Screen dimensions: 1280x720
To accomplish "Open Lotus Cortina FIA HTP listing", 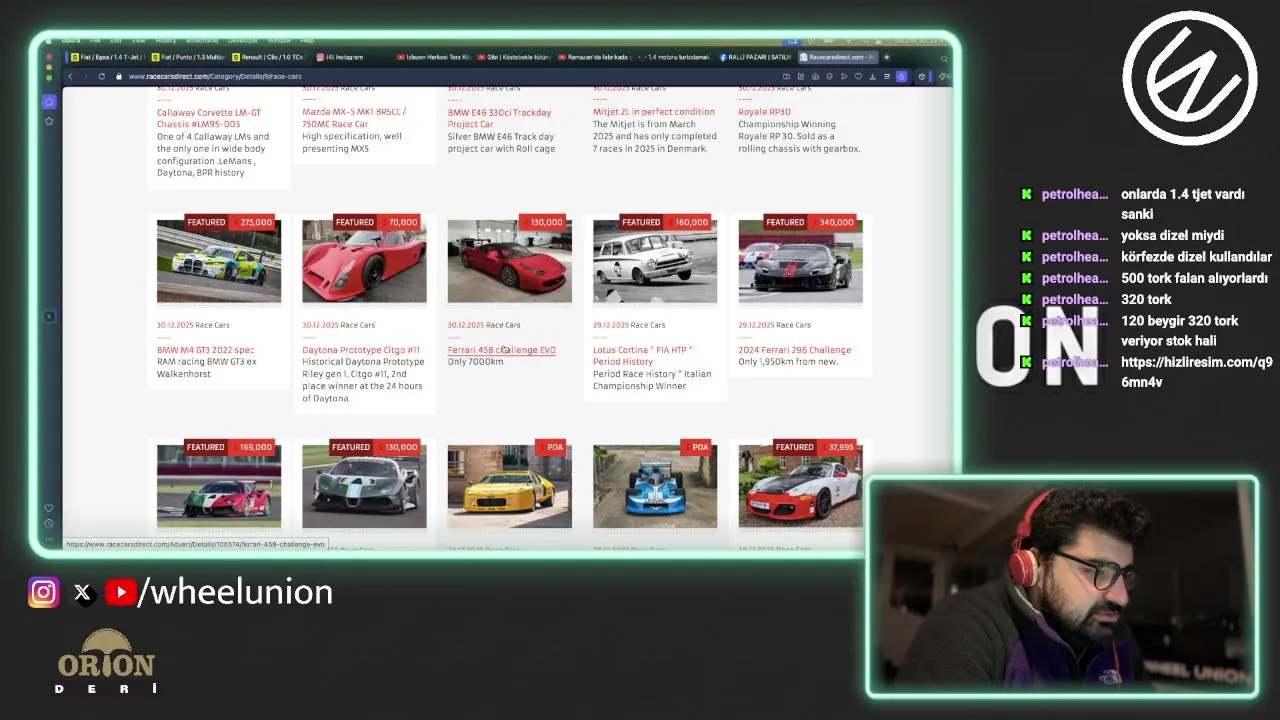I will pyautogui.click(x=642, y=355).
